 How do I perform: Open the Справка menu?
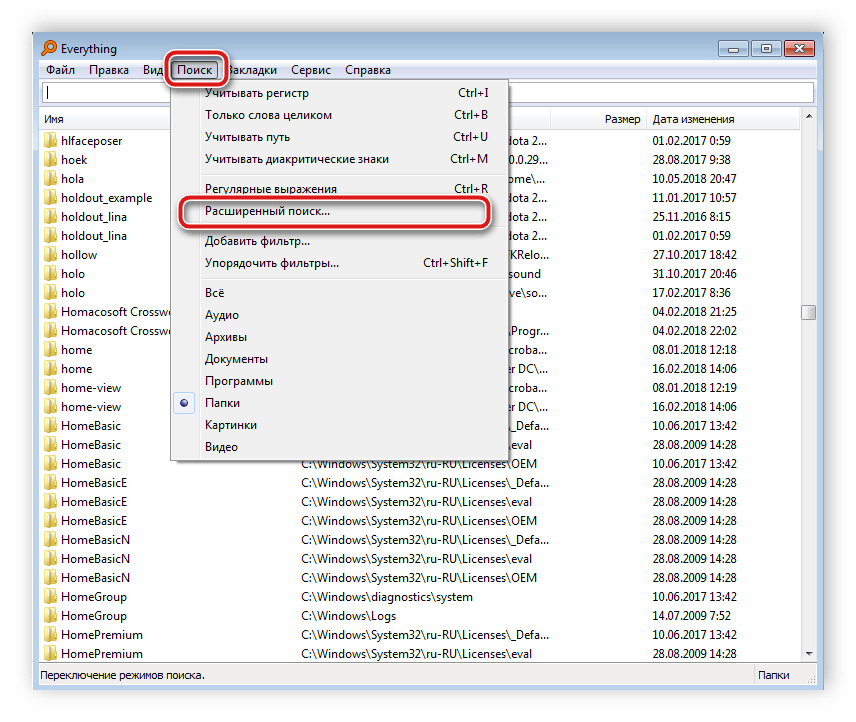click(x=368, y=70)
